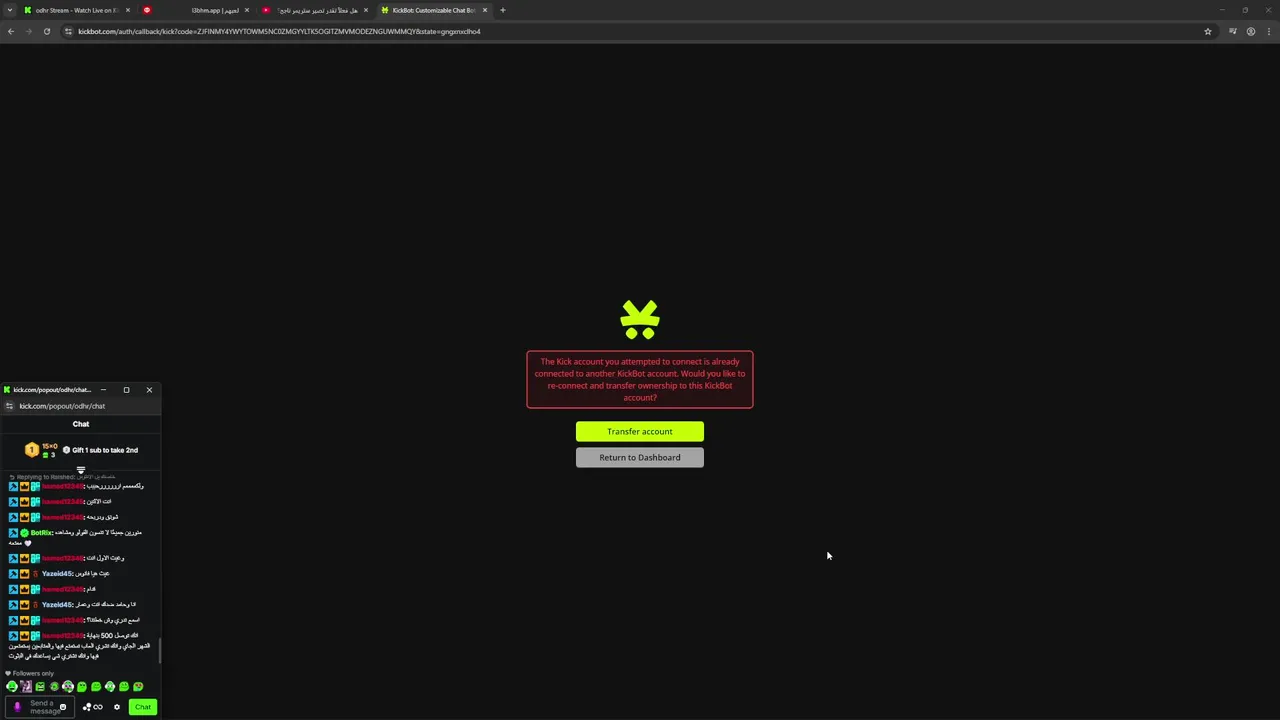This screenshot has height=720, width=1280.
Task: Focus the kickbot.com address bar
Action: [x=640, y=31]
